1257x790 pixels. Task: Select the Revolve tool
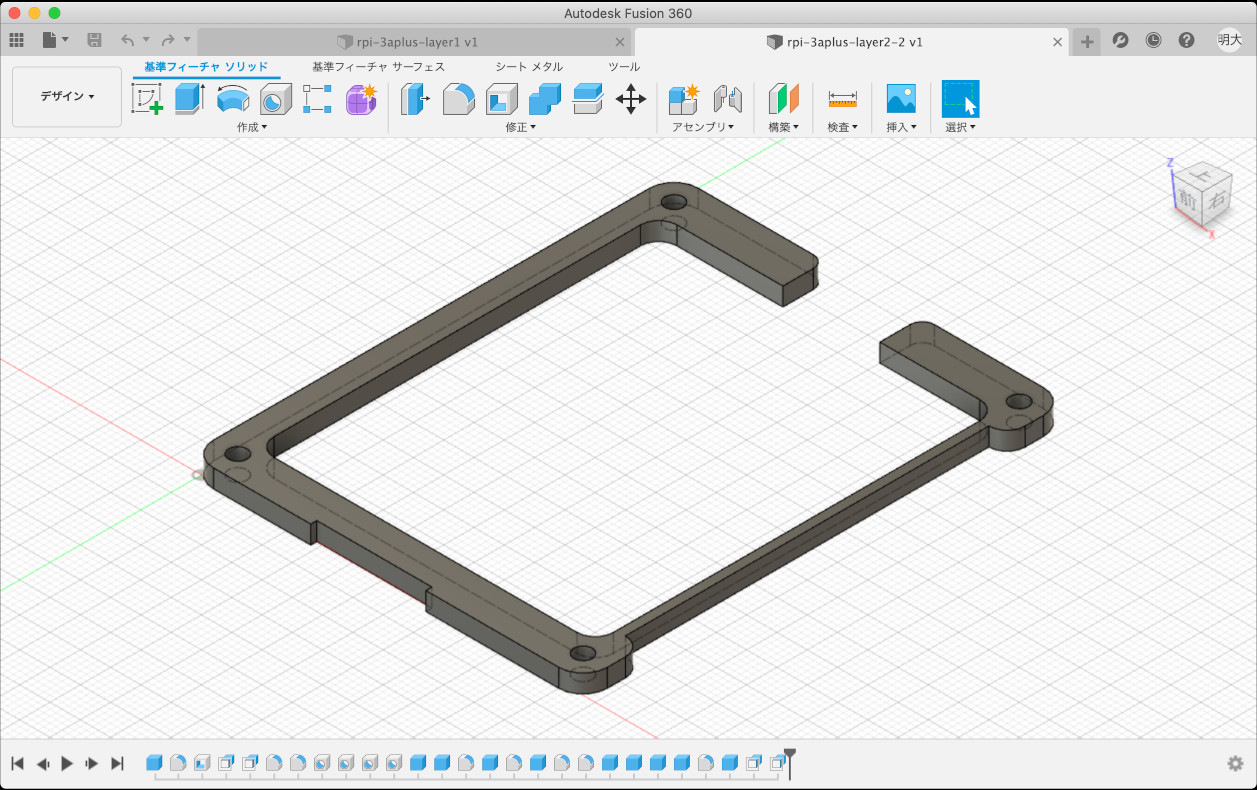233,99
